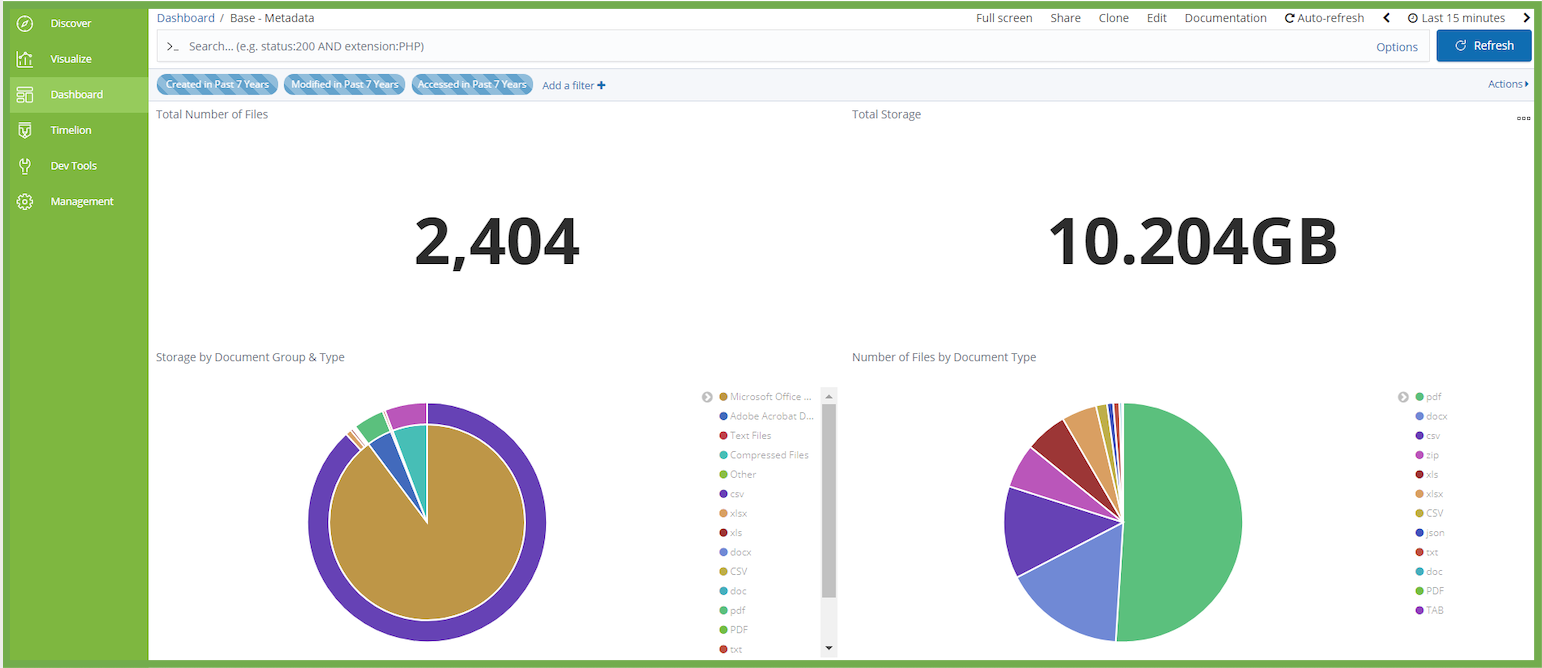Open the Discover compass icon in sidebar
This screenshot has width=1542, height=668.
[x=26, y=23]
